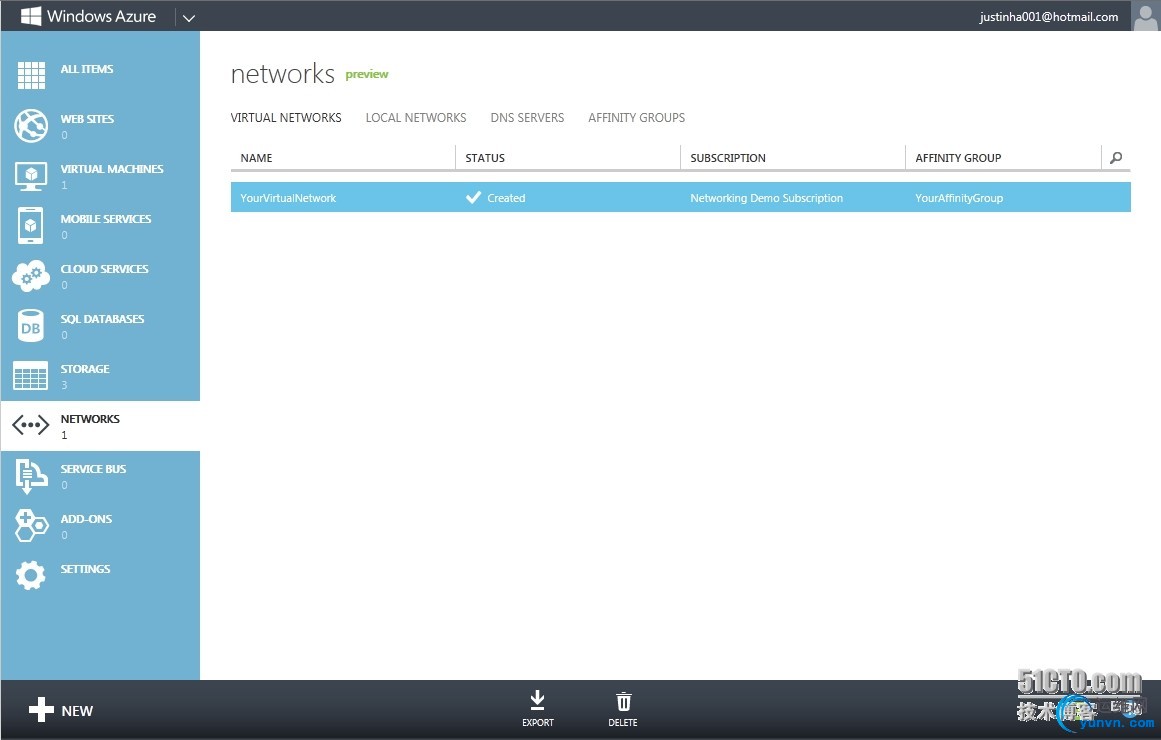Viewport: 1161px width, 740px height.
Task: Click the Created status checkmark
Action: point(473,198)
